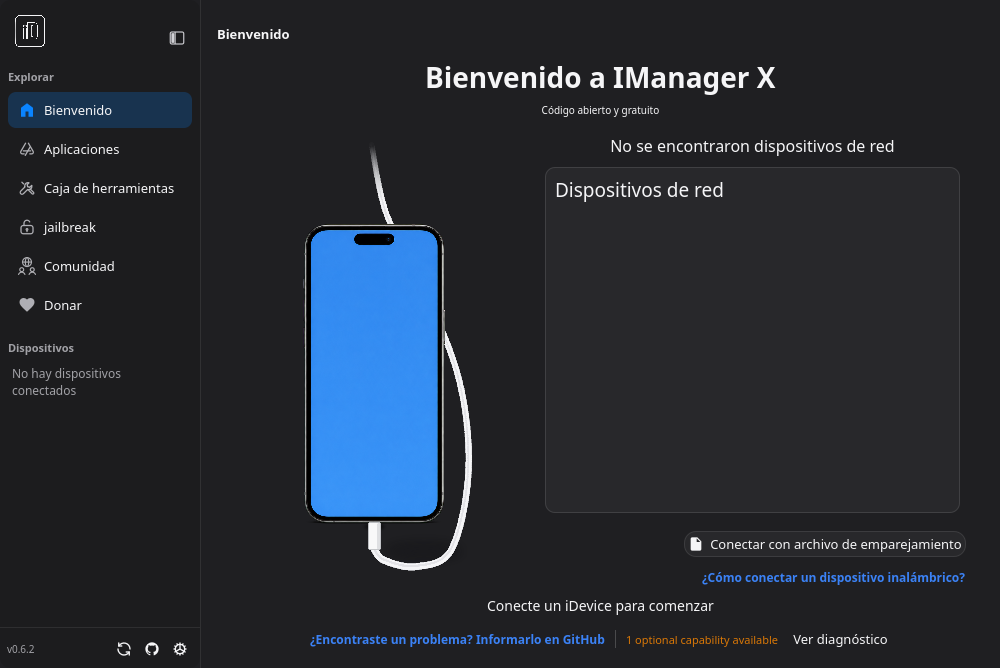Click the unlocked padlock jailbreak icon
Viewport: 1000px width, 668px height.
coord(27,227)
